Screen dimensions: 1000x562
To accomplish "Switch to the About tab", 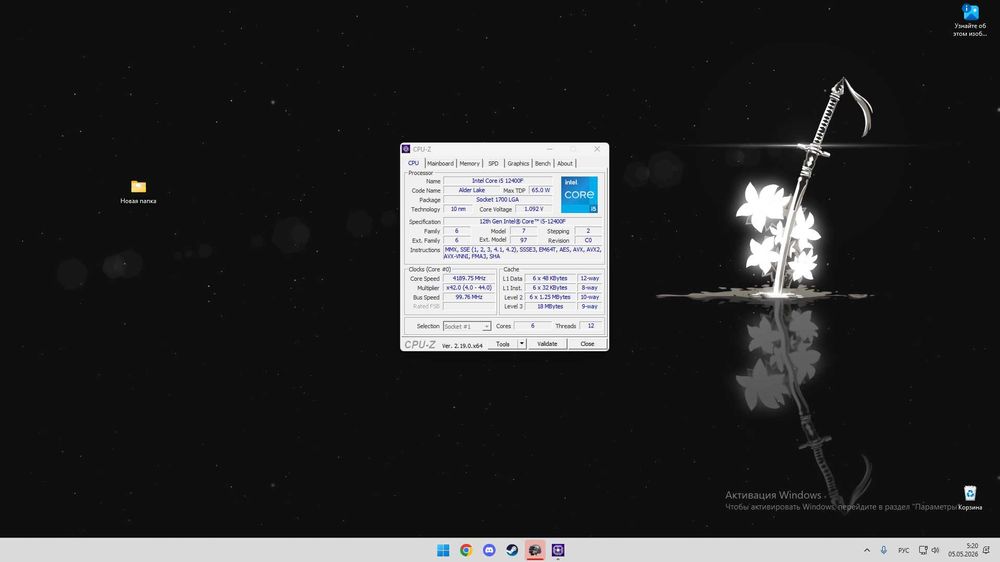I will click(x=565, y=163).
